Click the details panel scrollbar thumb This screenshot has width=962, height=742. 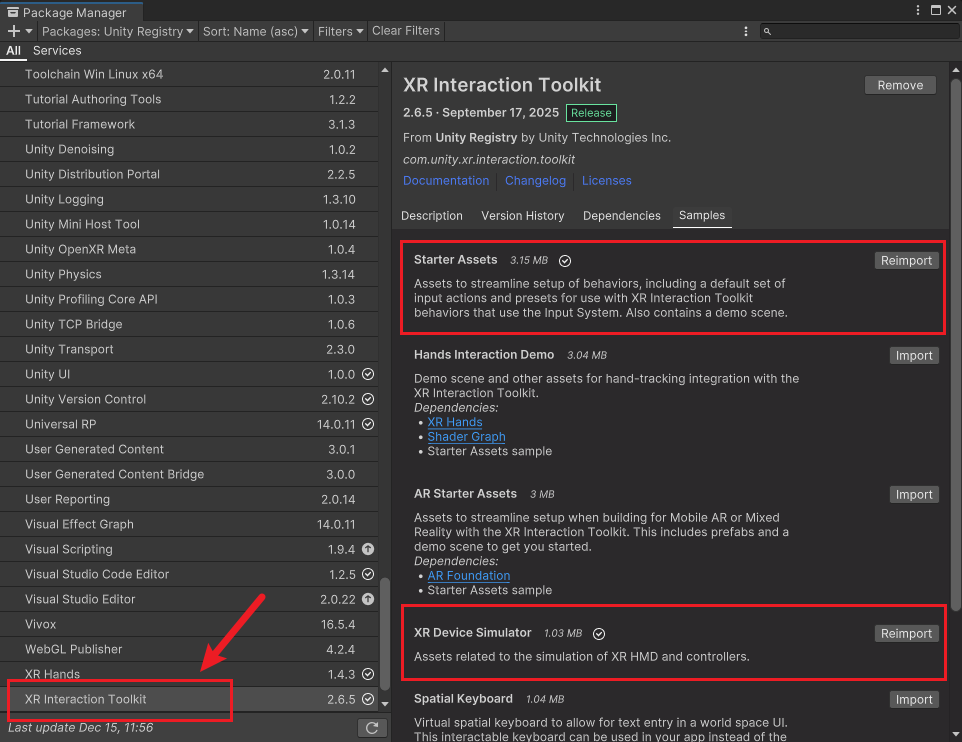click(x=955, y=344)
